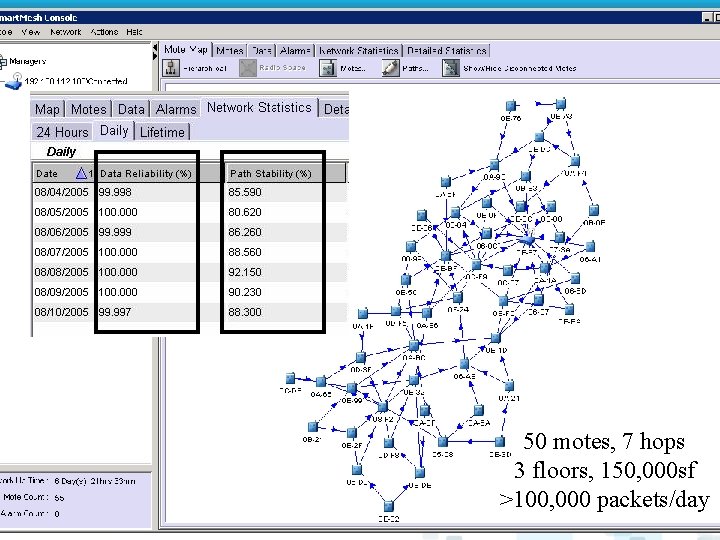Sort by Path Stability (%) column header
The width and height of the screenshot is (720, 540).
[270, 174]
